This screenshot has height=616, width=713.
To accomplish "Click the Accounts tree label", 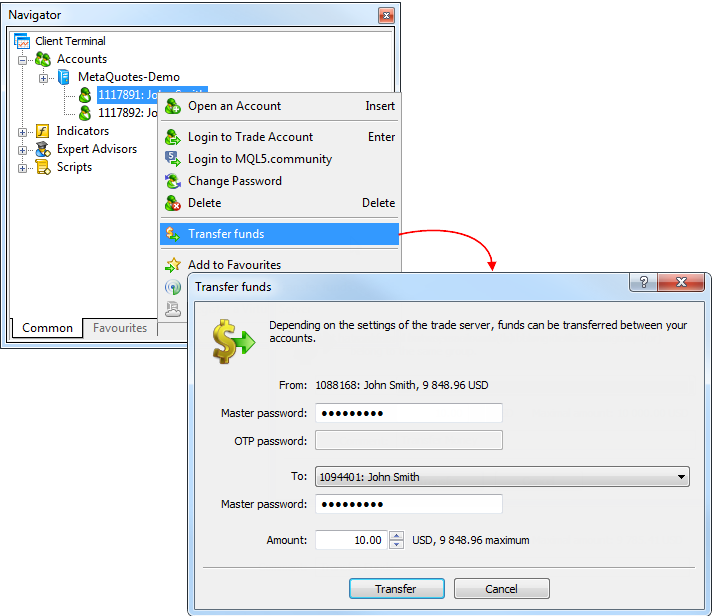I will pos(82,59).
